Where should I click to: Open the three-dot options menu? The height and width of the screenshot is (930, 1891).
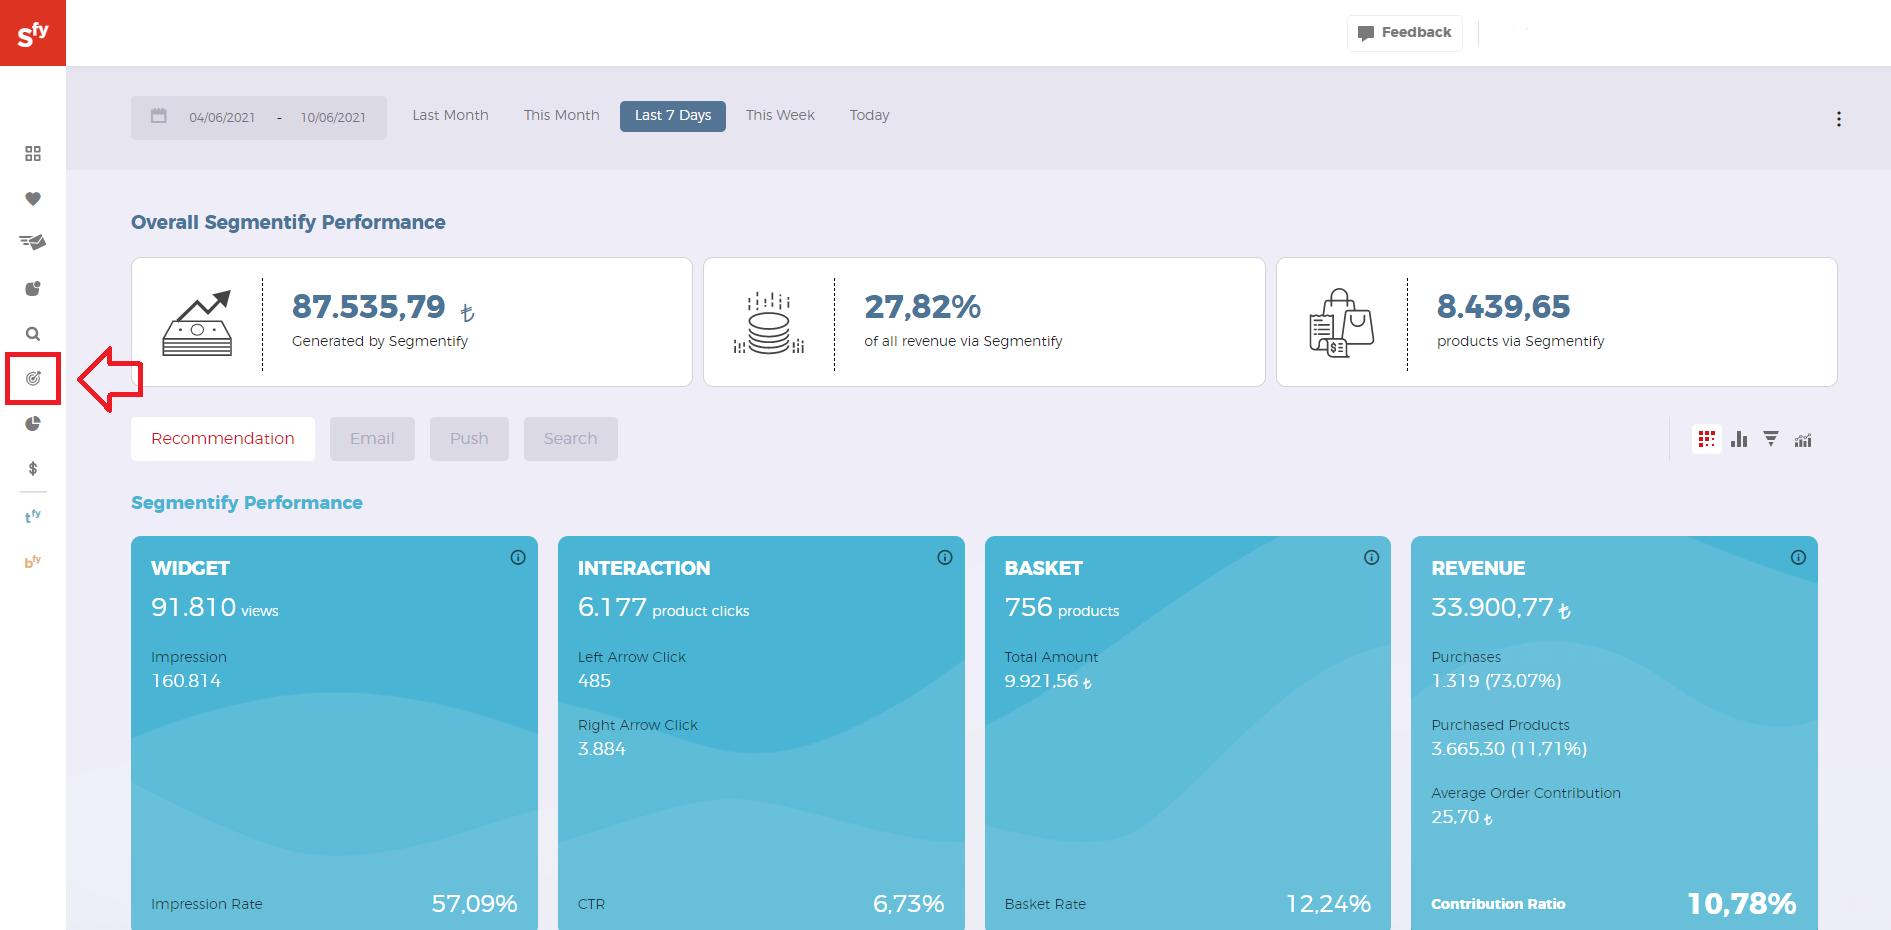tap(1838, 119)
